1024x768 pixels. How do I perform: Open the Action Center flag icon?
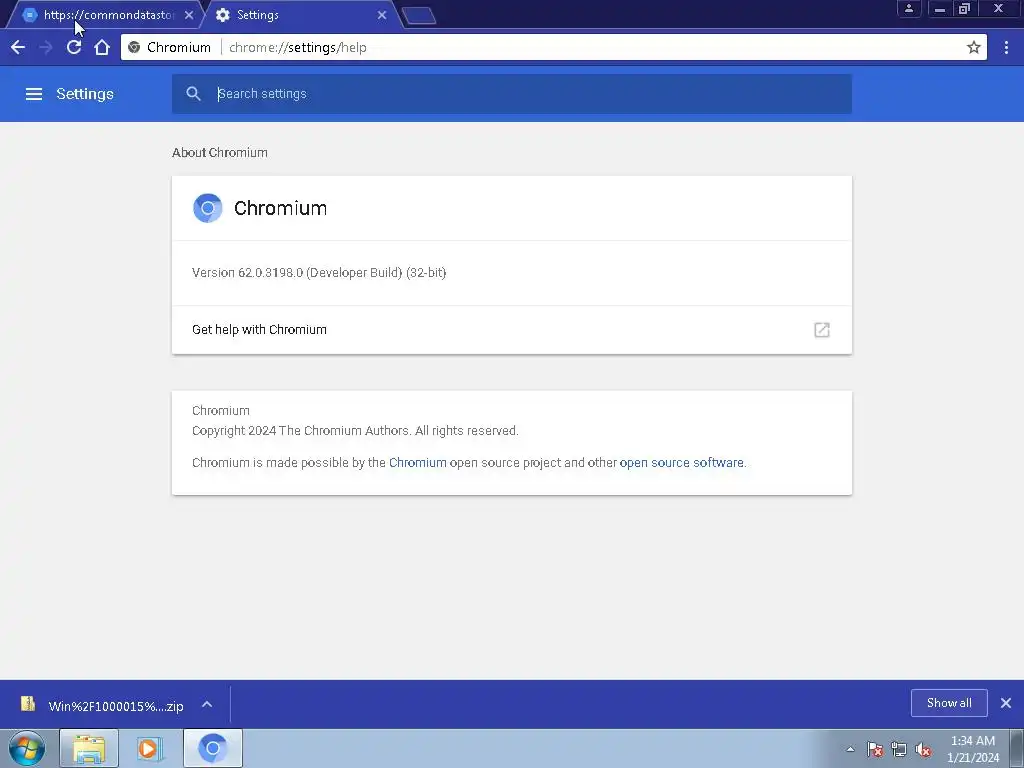click(875, 750)
